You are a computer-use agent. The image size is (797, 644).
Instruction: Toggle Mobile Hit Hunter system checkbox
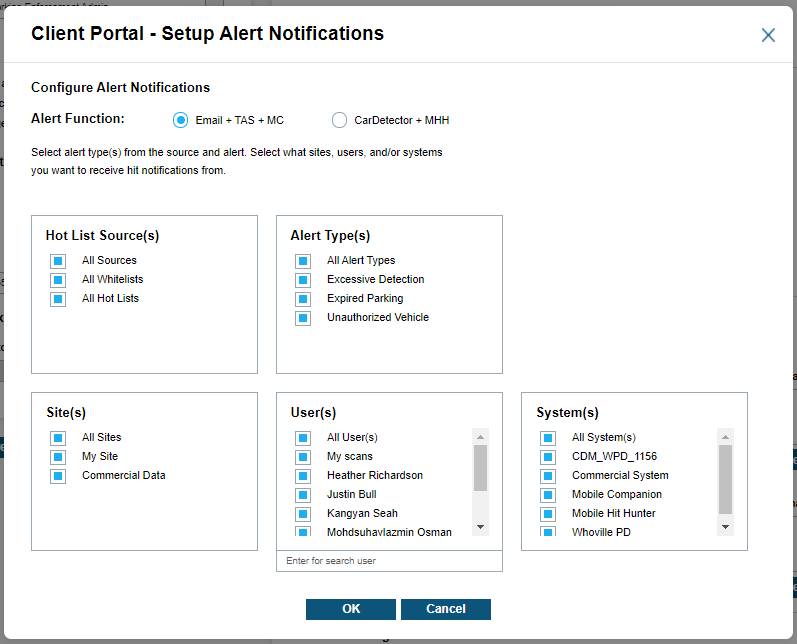[x=548, y=514]
